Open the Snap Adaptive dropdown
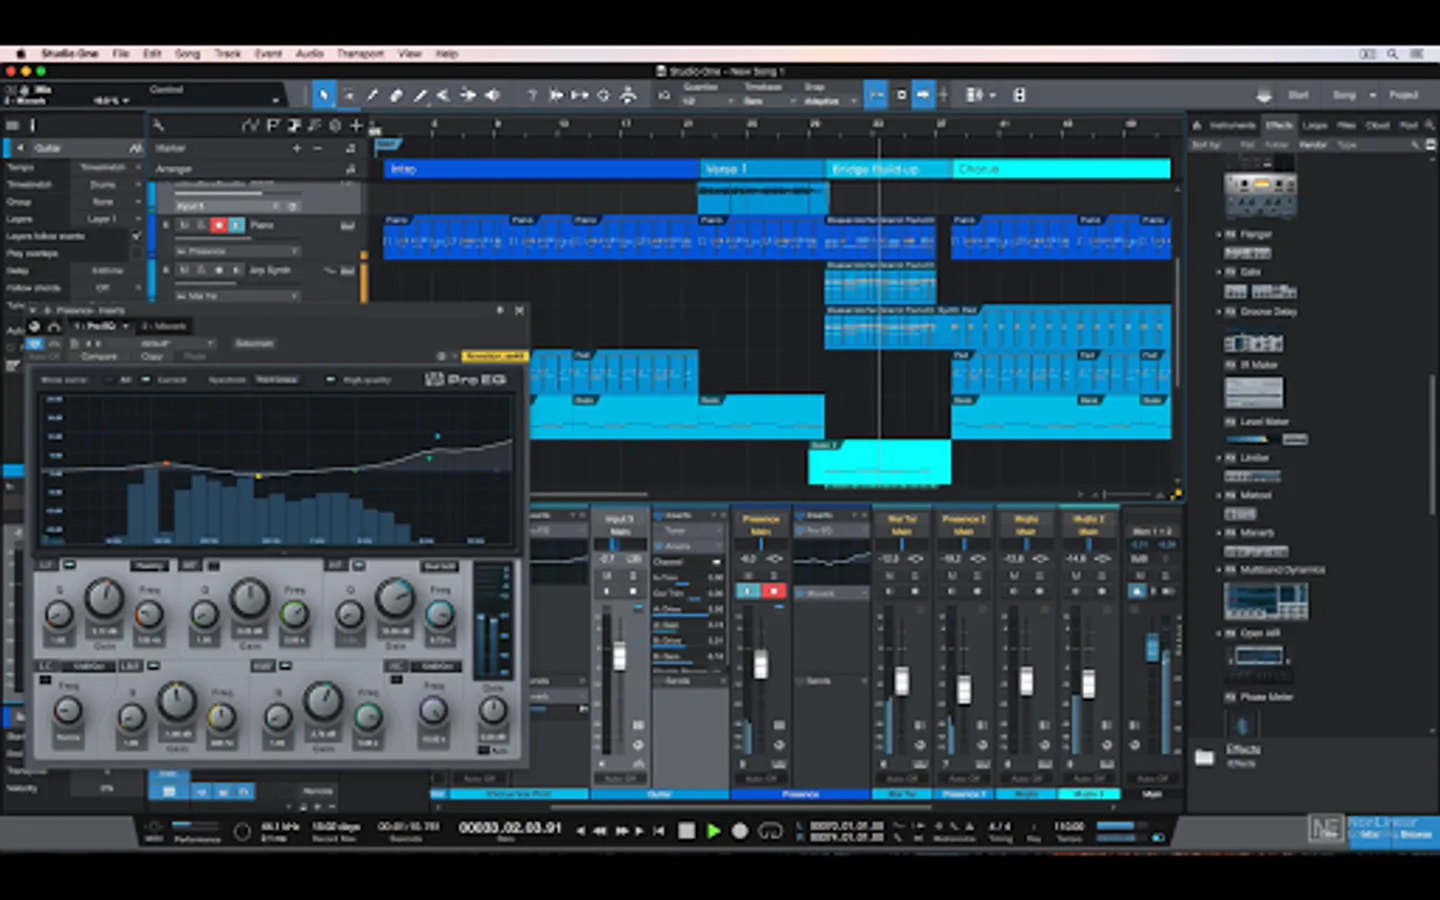 (828, 101)
